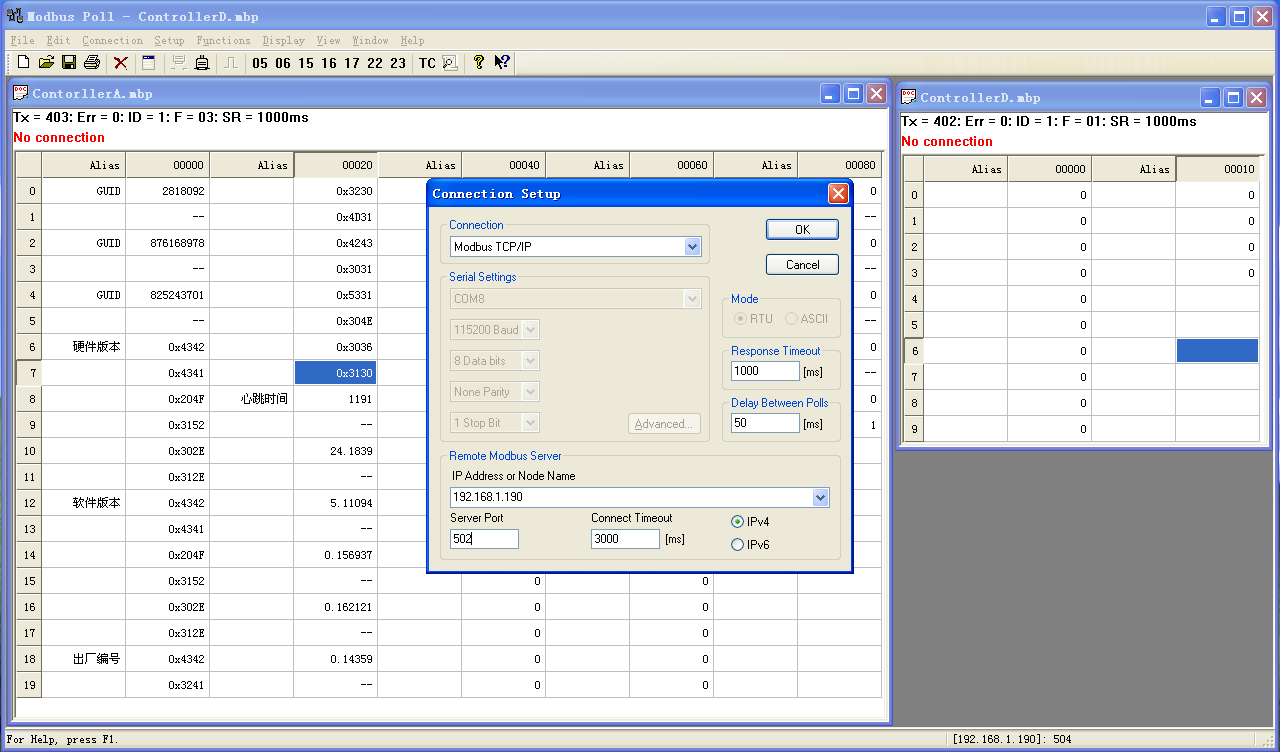Click the communication traffic monitor icon
This screenshot has height=752, width=1280.
coord(450,63)
